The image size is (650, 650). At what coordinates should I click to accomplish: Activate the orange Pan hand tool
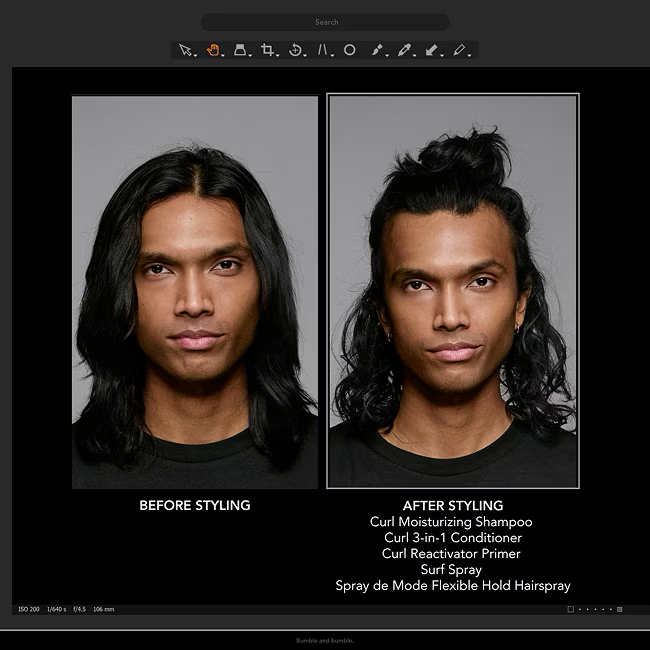[x=213, y=50]
